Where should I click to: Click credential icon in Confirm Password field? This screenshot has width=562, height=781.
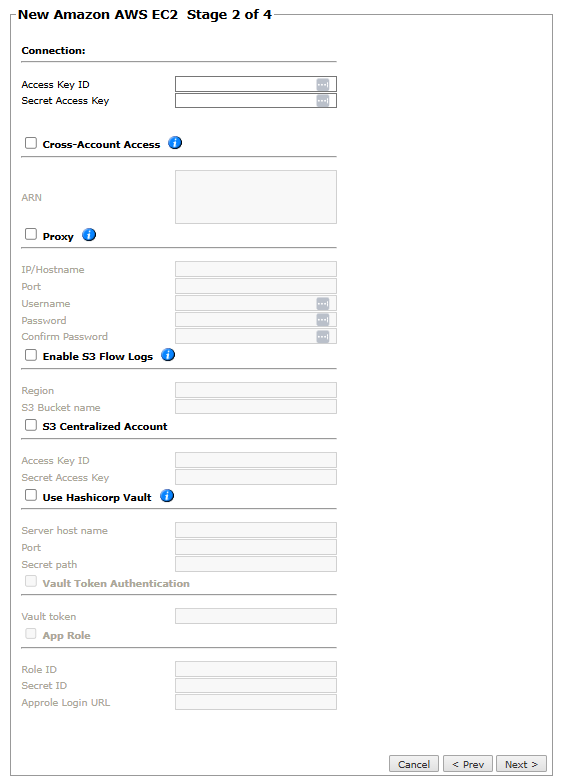323,337
